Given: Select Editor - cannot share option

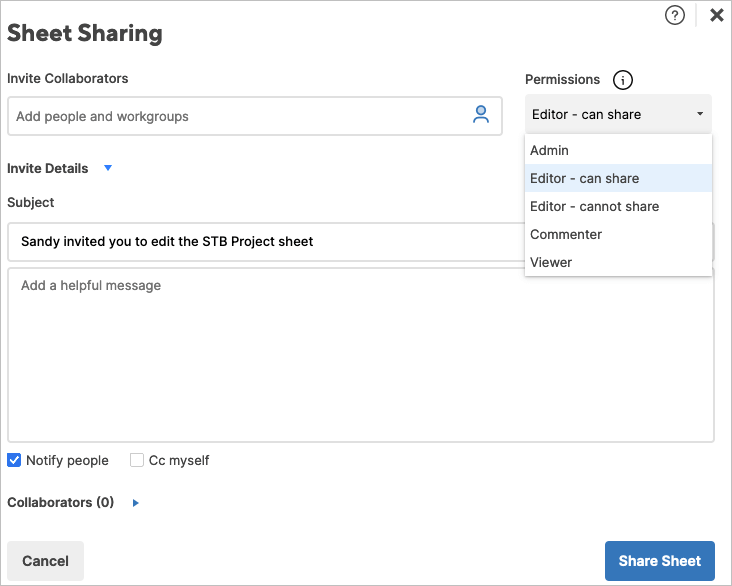Looking at the screenshot, I should tap(595, 206).
